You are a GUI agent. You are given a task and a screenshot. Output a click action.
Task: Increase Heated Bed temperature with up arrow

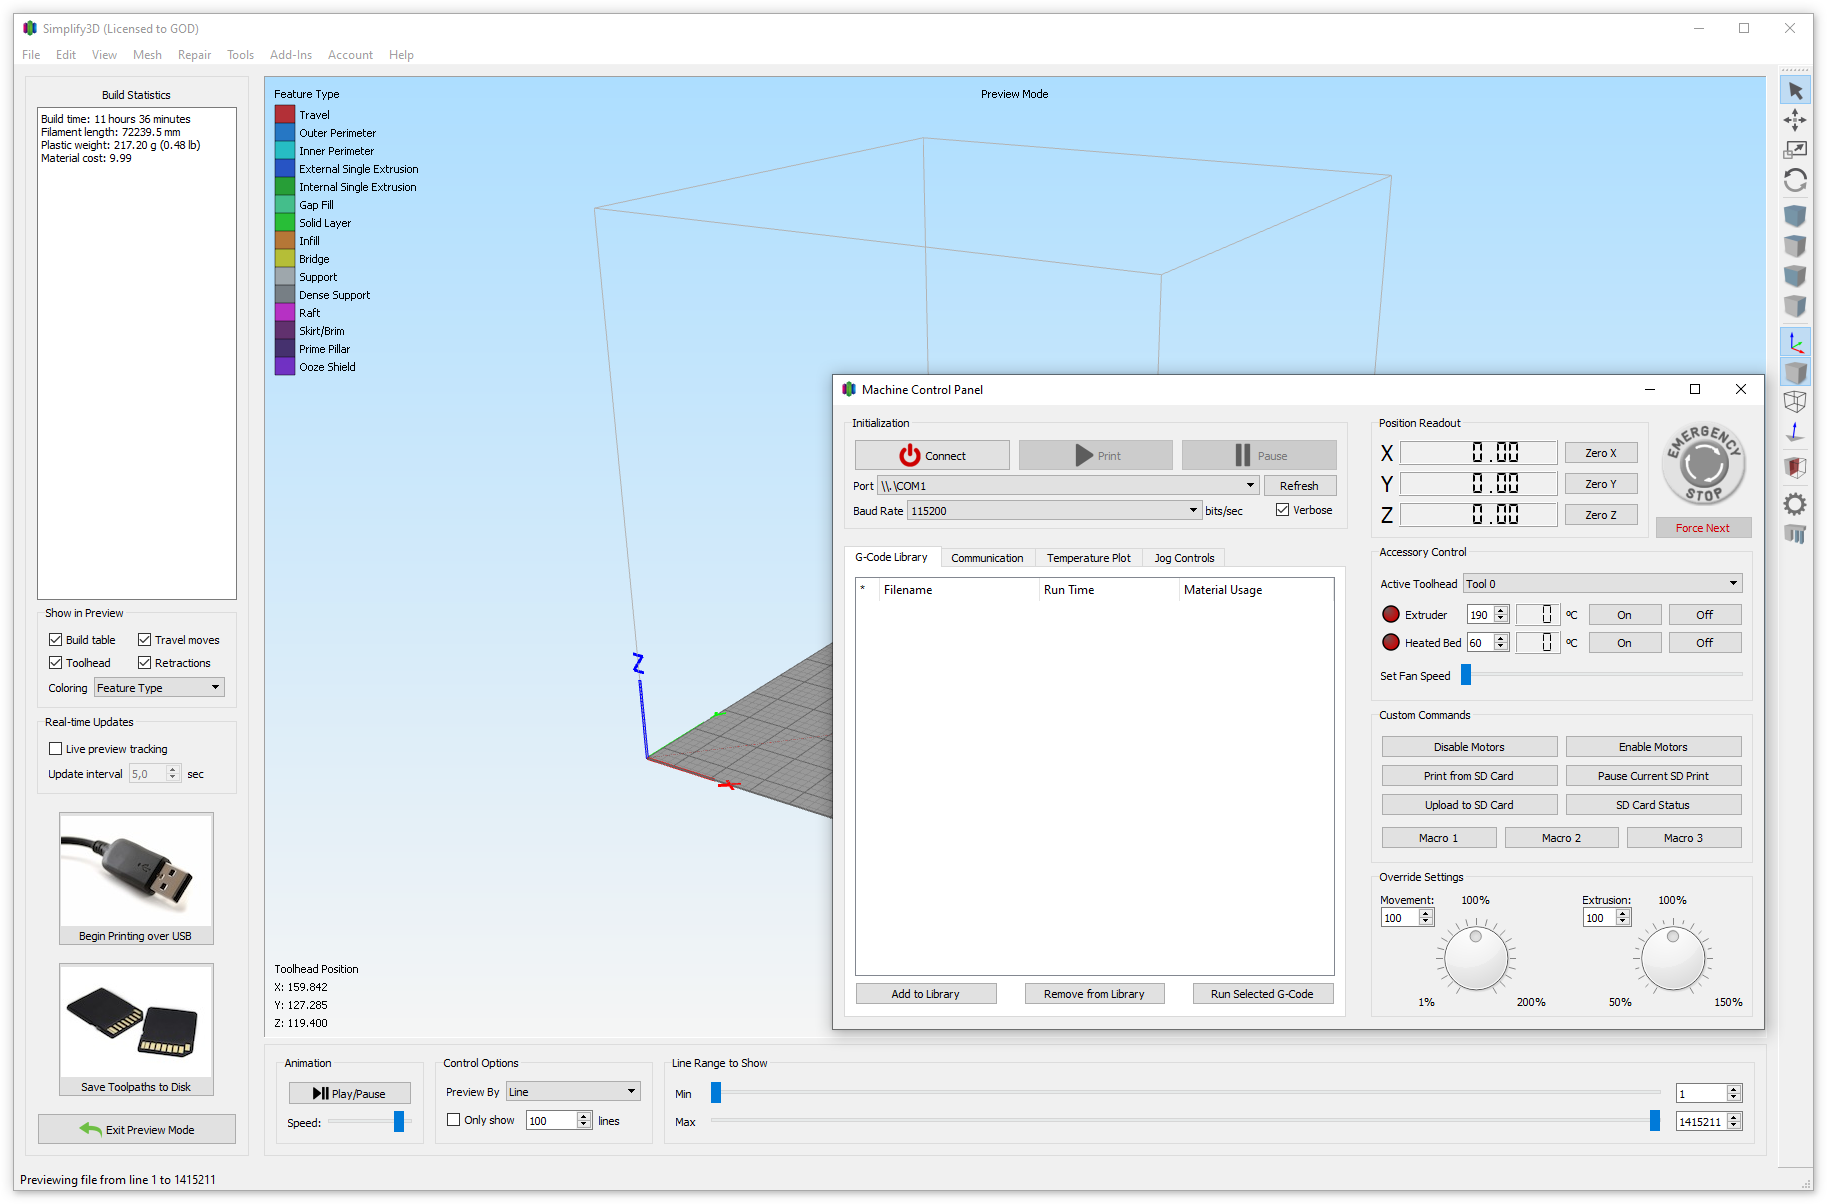pyautogui.click(x=1501, y=638)
